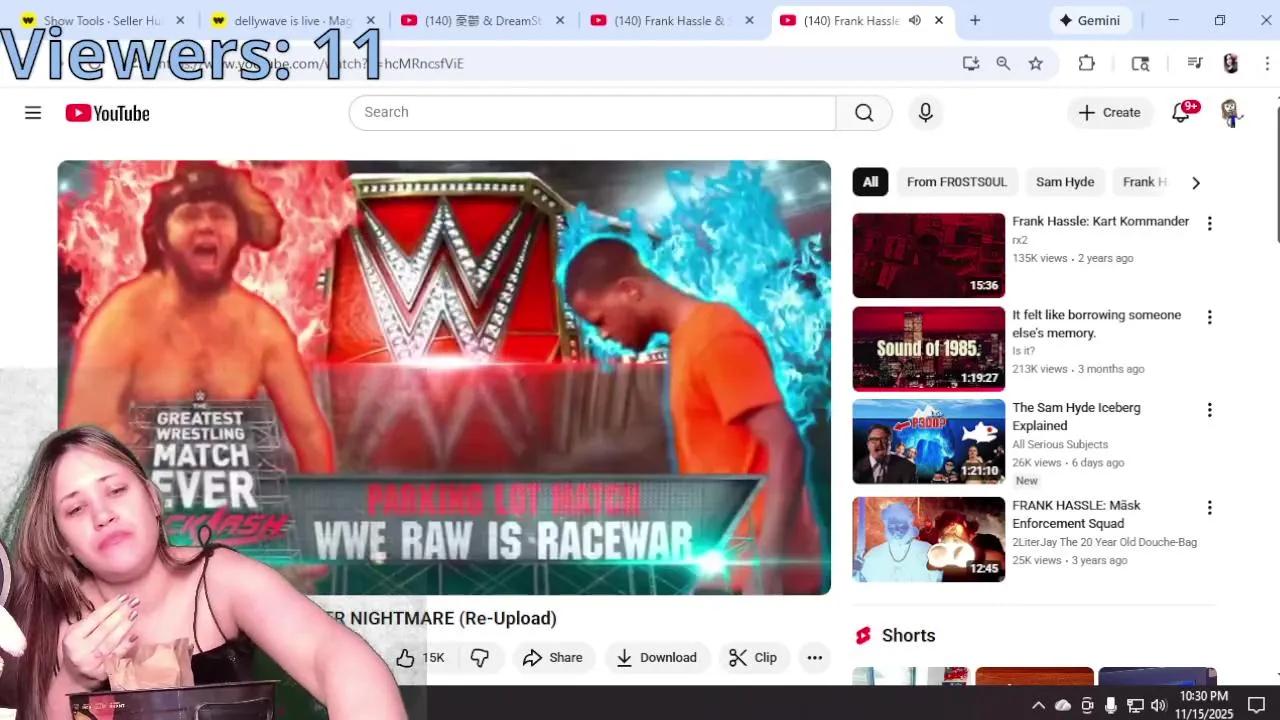
Task: Open the account avatar menu
Action: [x=1231, y=113]
